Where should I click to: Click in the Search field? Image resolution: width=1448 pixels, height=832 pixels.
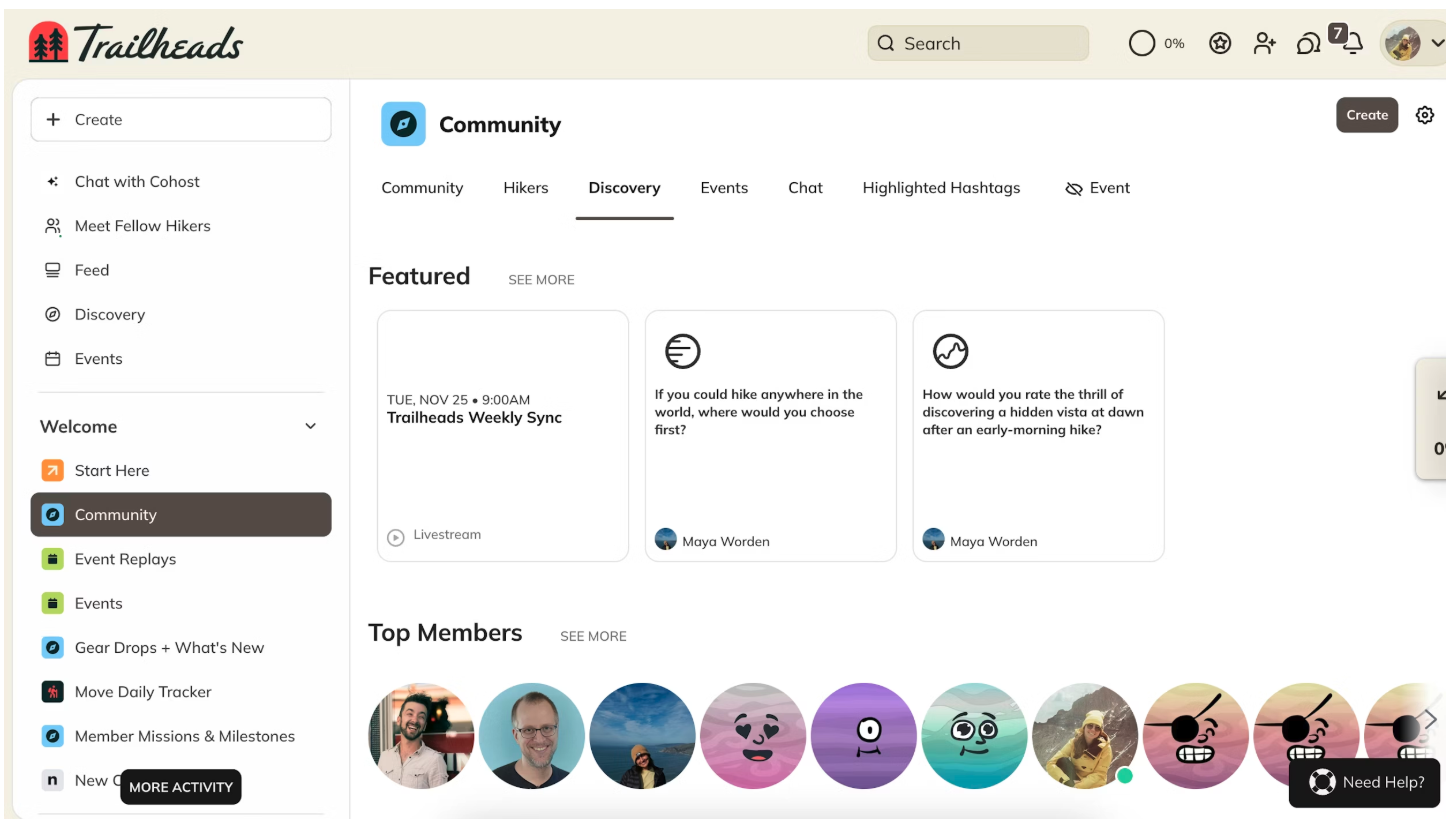pyautogui.click(x=978, y=43)
